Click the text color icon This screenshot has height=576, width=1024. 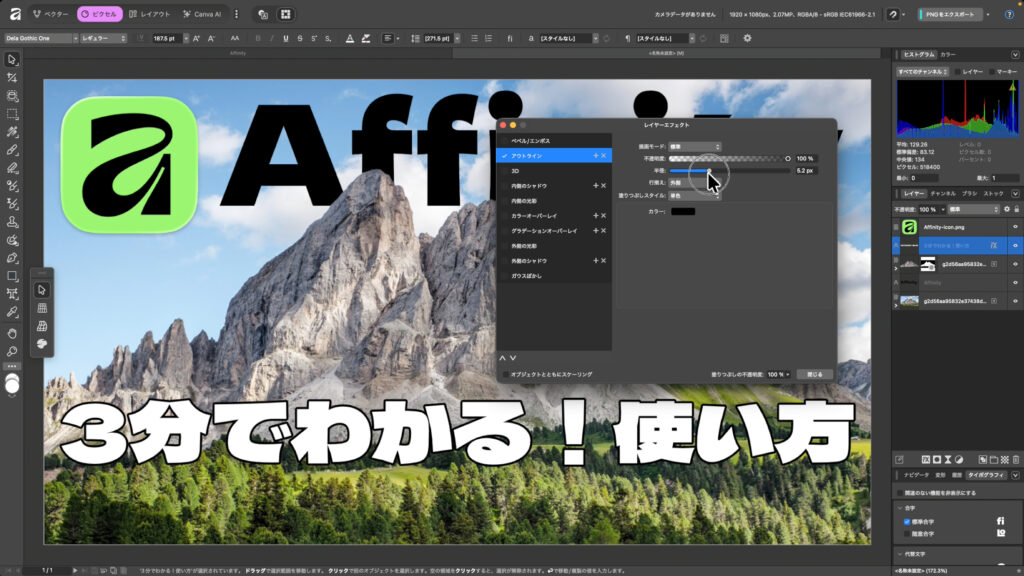350,38
